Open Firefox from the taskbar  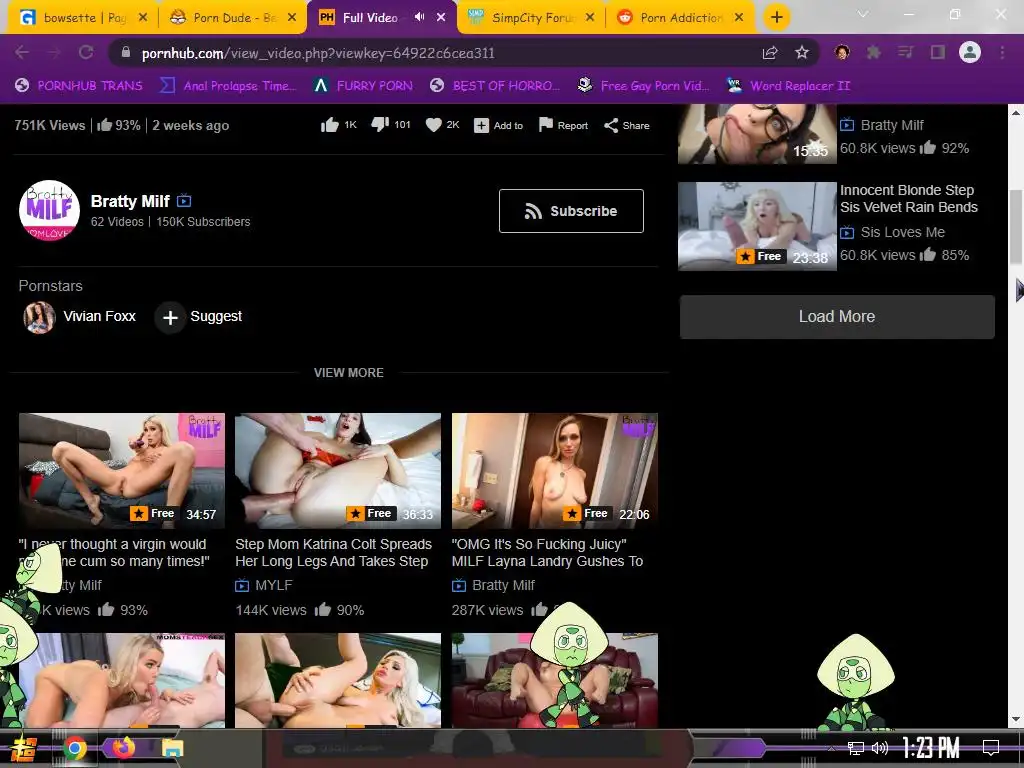click(x=124, y=748)
